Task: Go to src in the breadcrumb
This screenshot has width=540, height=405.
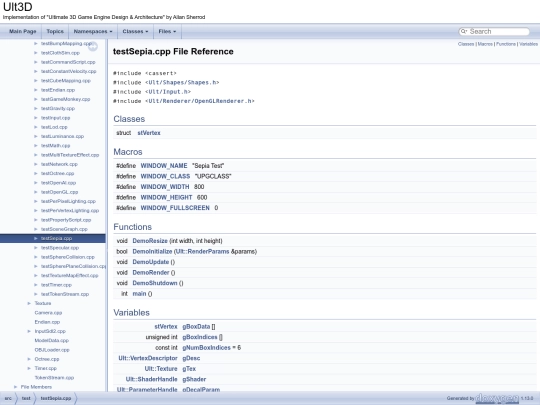Action: (x=8, y=398)
